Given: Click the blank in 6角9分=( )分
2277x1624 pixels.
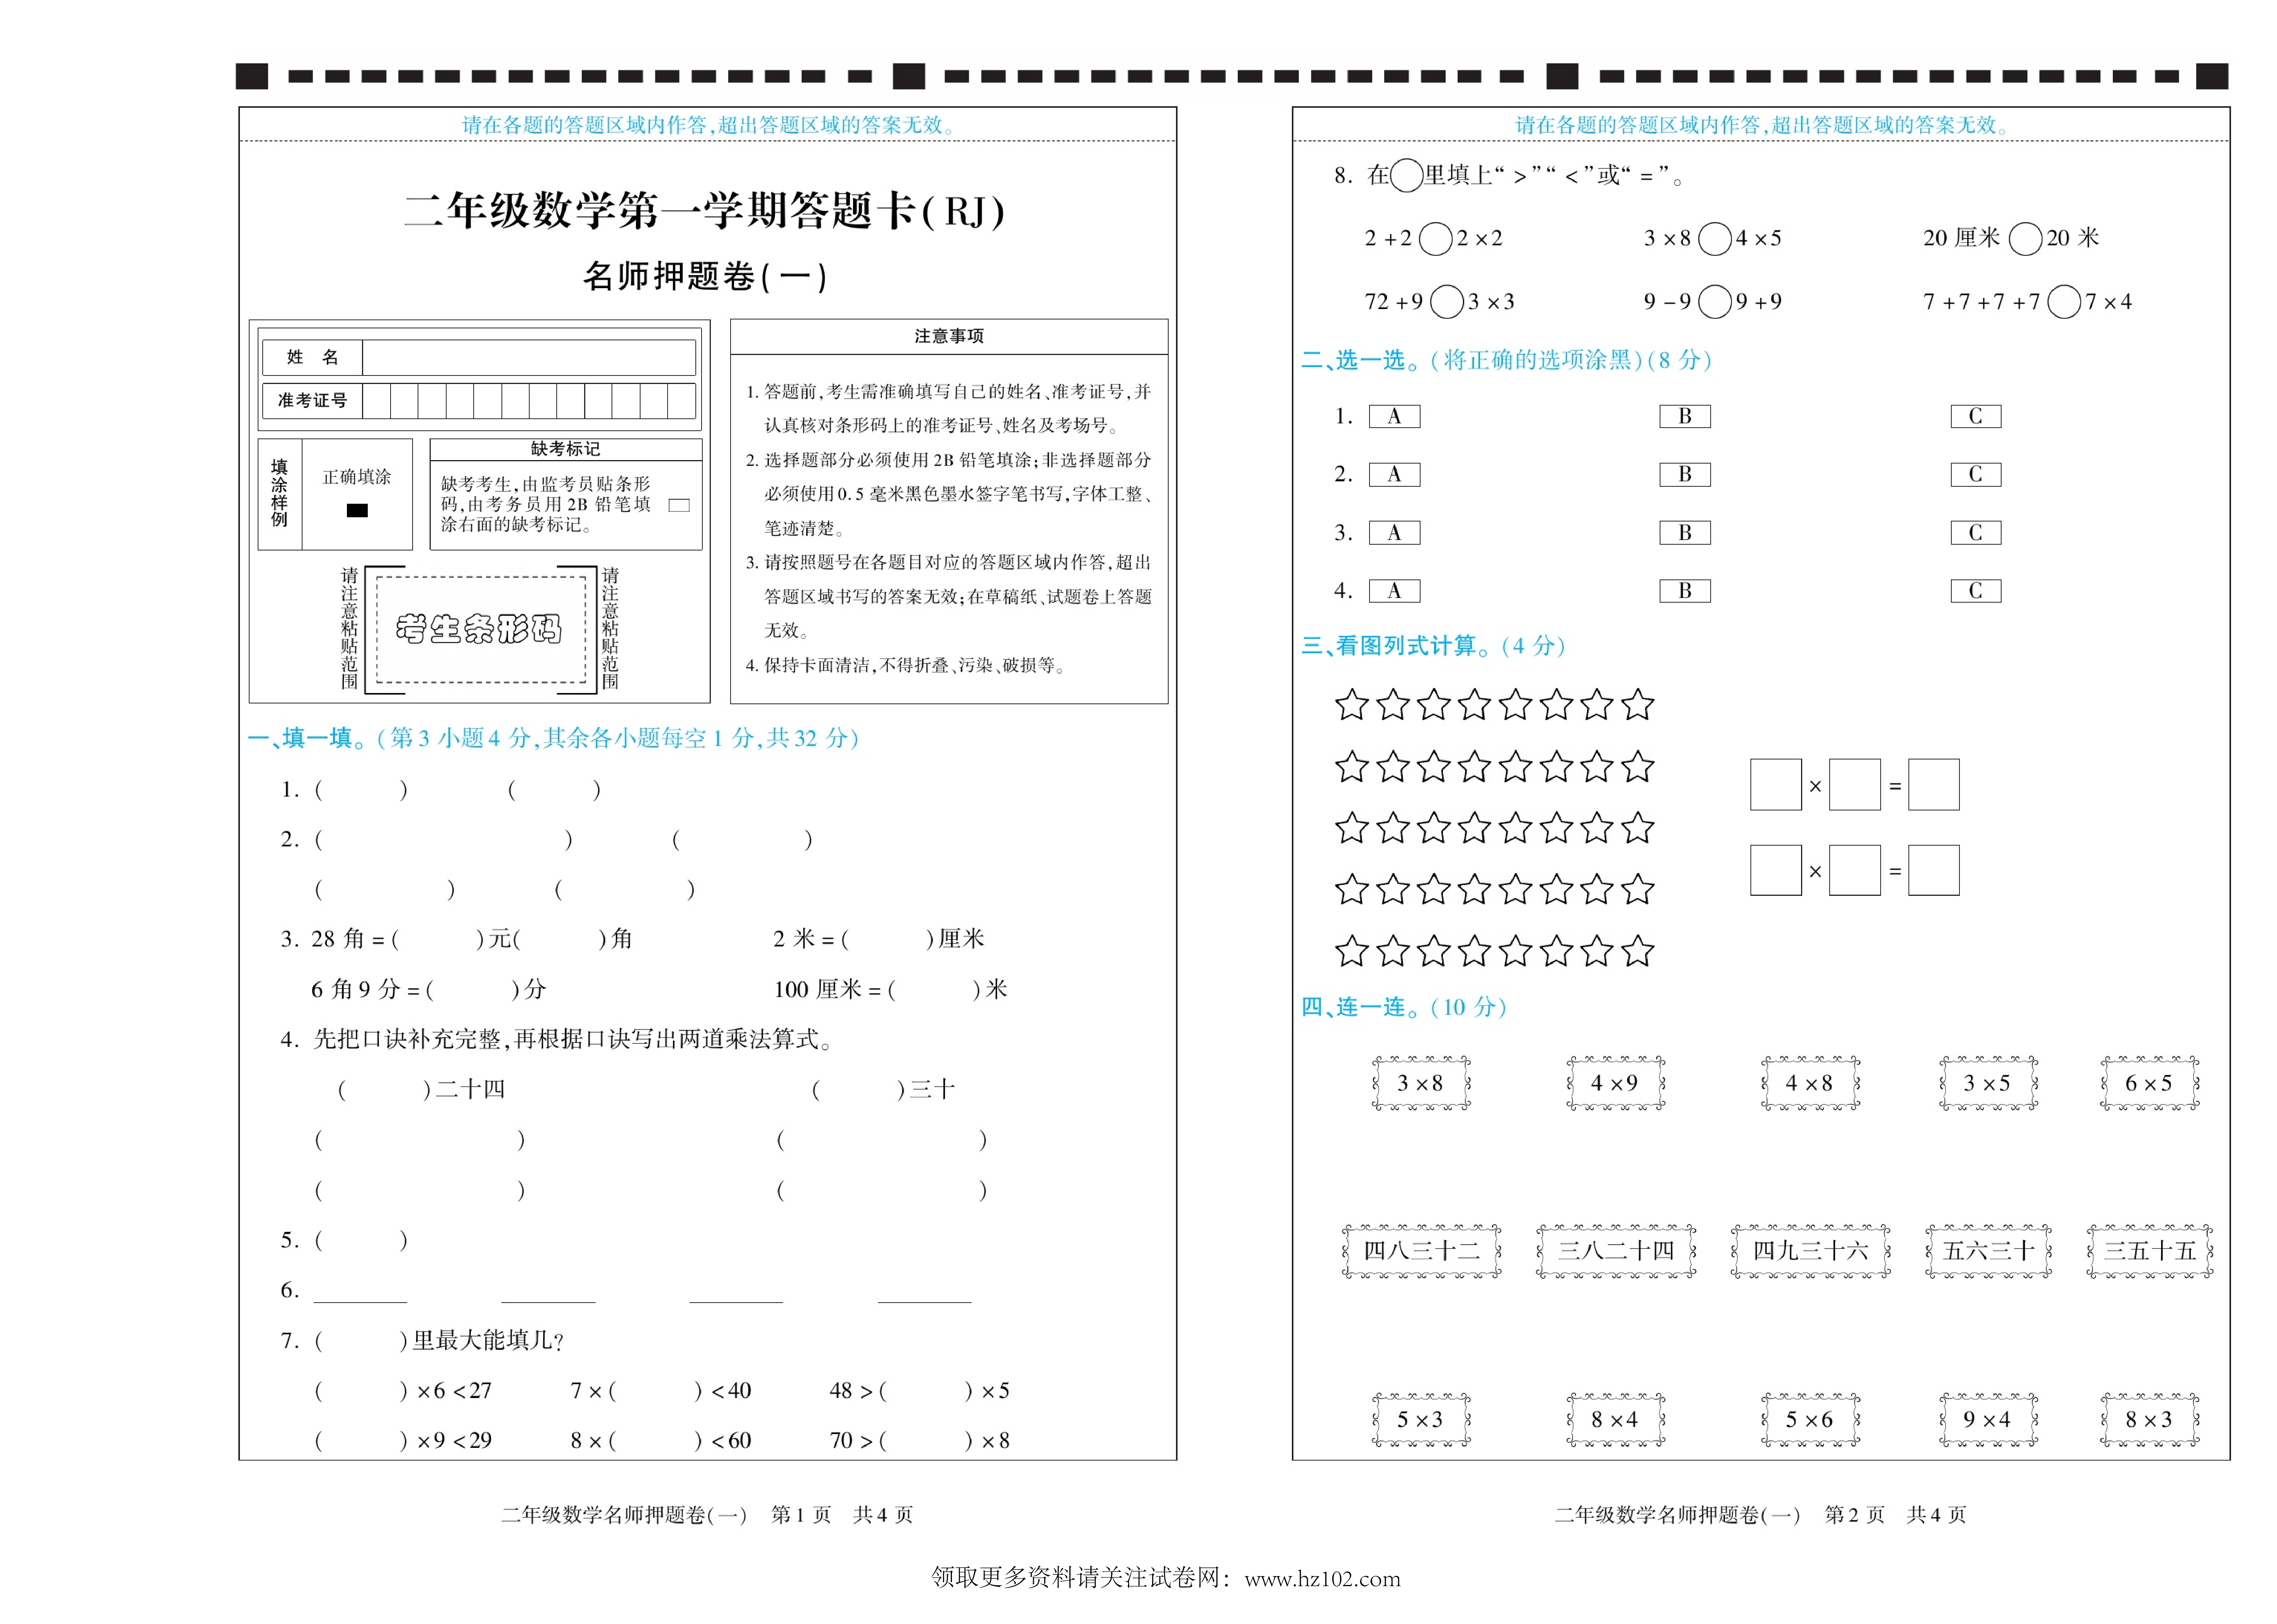Looking at the screenshot, I should coord(472,990).
